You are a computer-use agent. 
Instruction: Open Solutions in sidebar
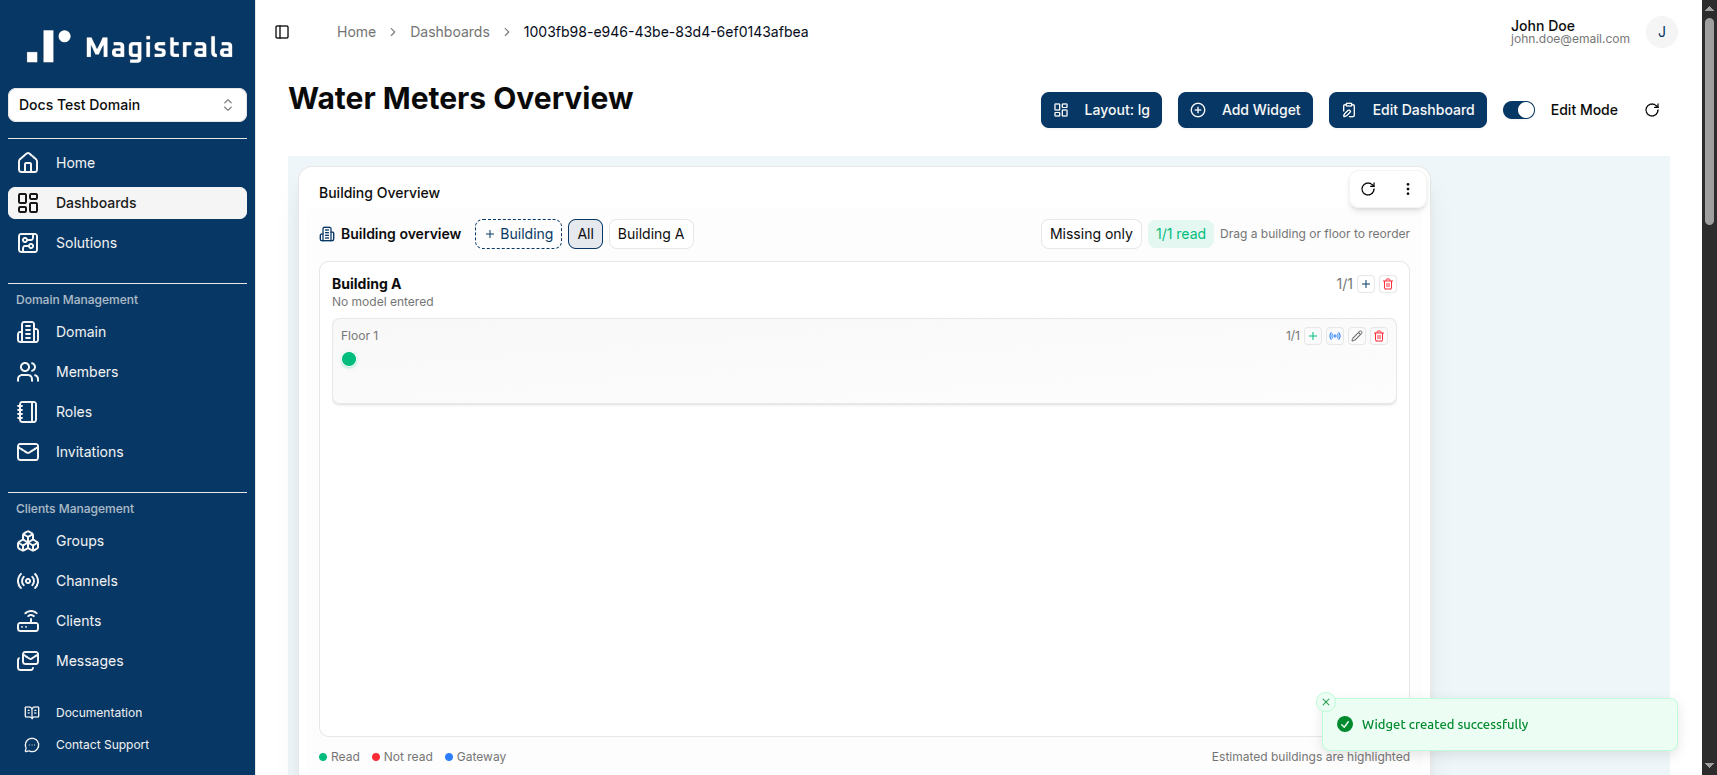click(127, 243)
